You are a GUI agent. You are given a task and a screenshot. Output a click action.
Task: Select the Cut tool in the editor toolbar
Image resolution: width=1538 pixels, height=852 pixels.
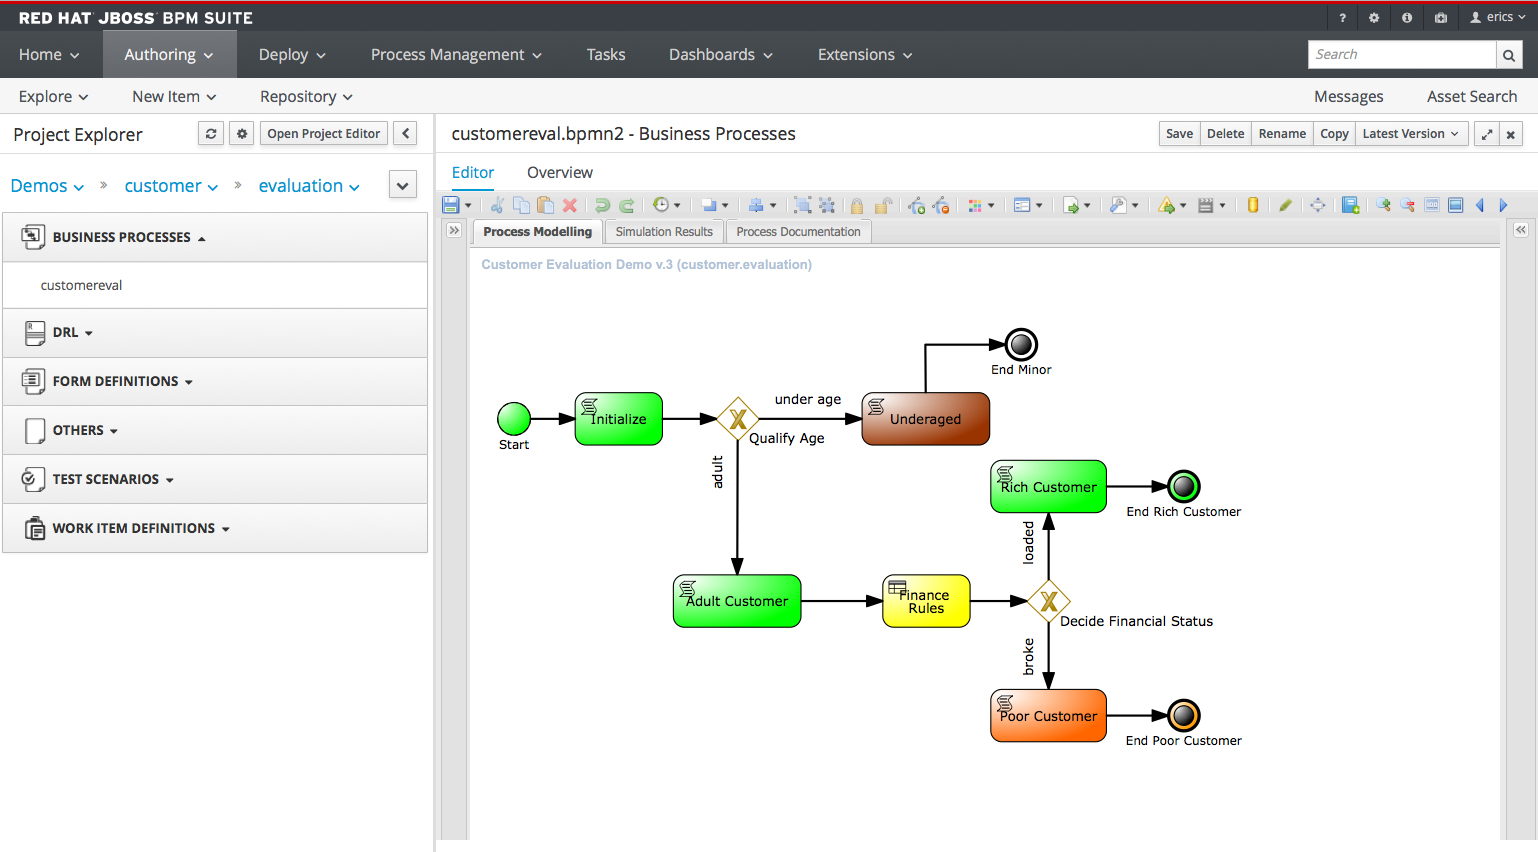497,205
